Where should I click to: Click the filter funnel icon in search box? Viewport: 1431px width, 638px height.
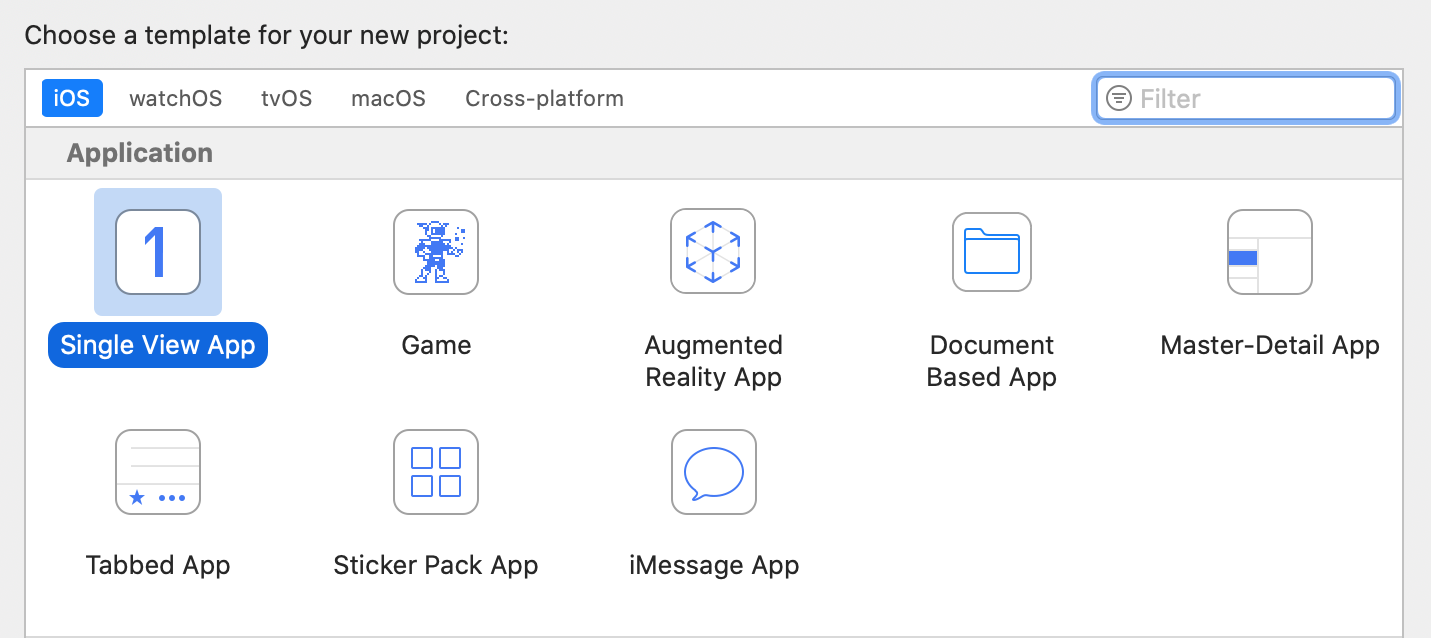coord(1120,98)
